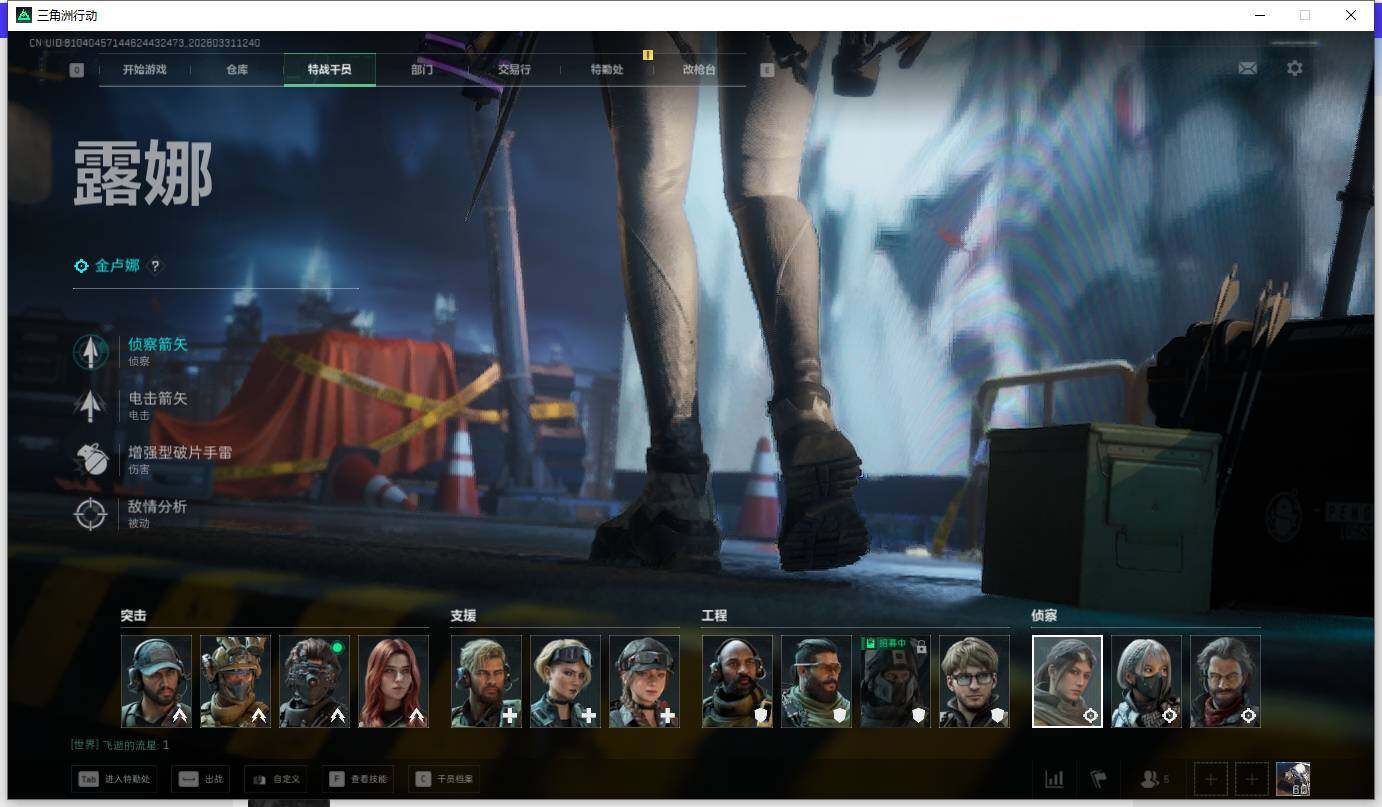Click the 出战 deploy button
1382x807 pixels.
tap(201, 779)
